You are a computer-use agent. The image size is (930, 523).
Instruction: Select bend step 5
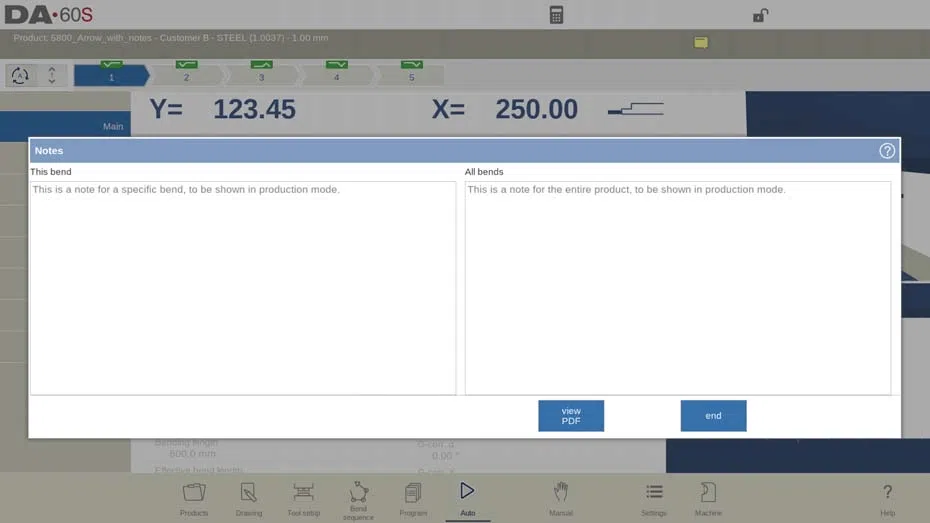click(x=411, y=76)
